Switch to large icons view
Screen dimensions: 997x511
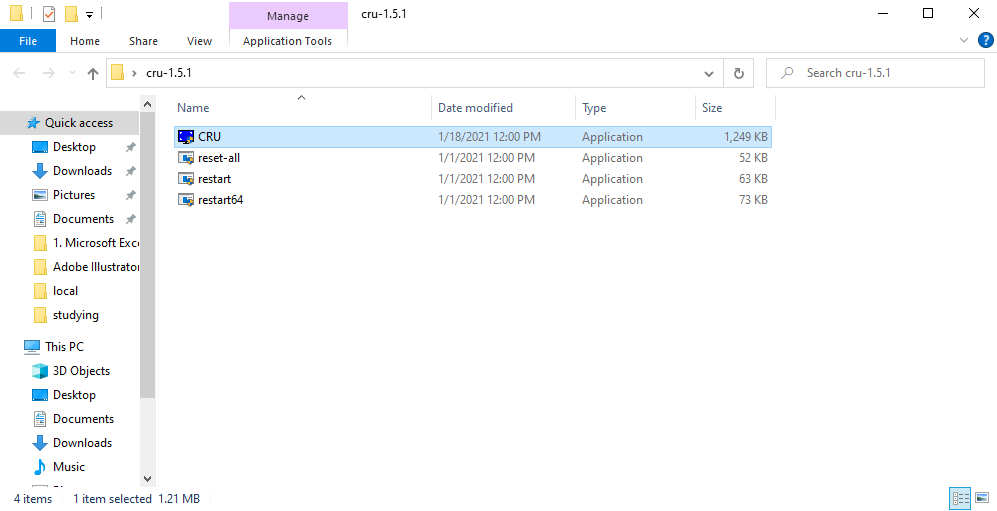pos(981,498)
